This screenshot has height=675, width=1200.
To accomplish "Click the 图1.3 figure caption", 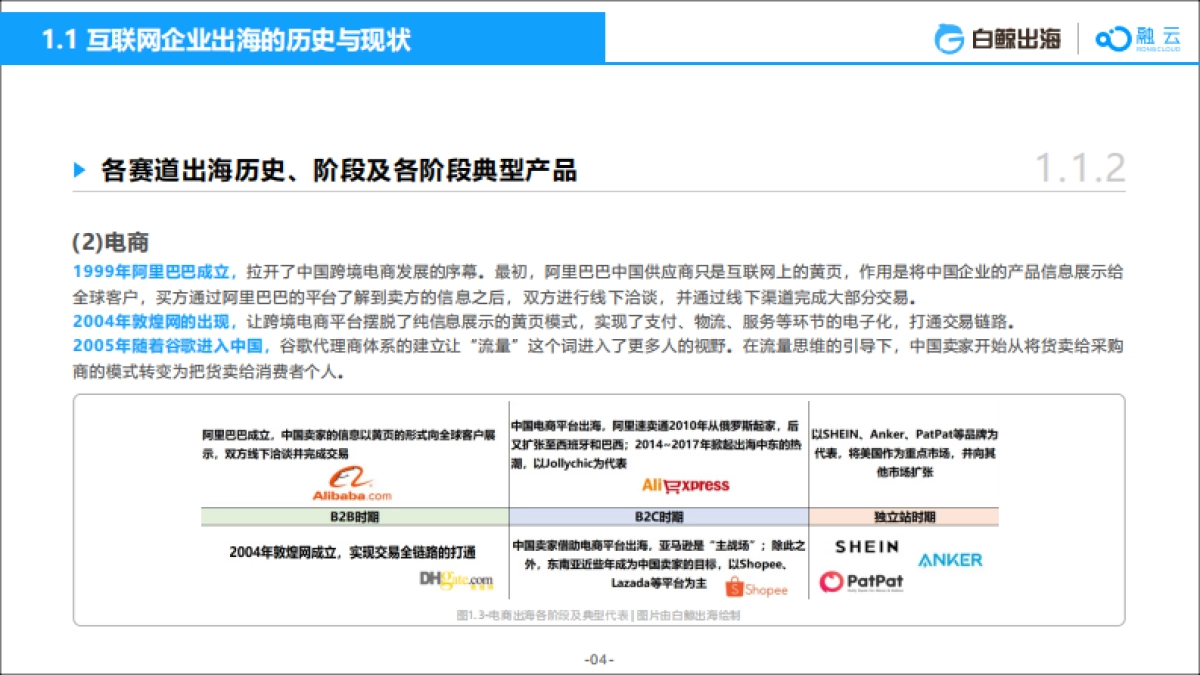I will coord(600,617).
